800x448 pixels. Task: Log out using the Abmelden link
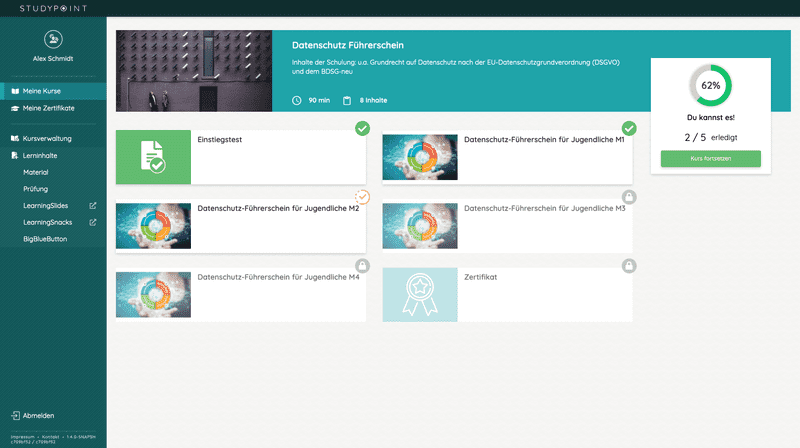point(38,415)
